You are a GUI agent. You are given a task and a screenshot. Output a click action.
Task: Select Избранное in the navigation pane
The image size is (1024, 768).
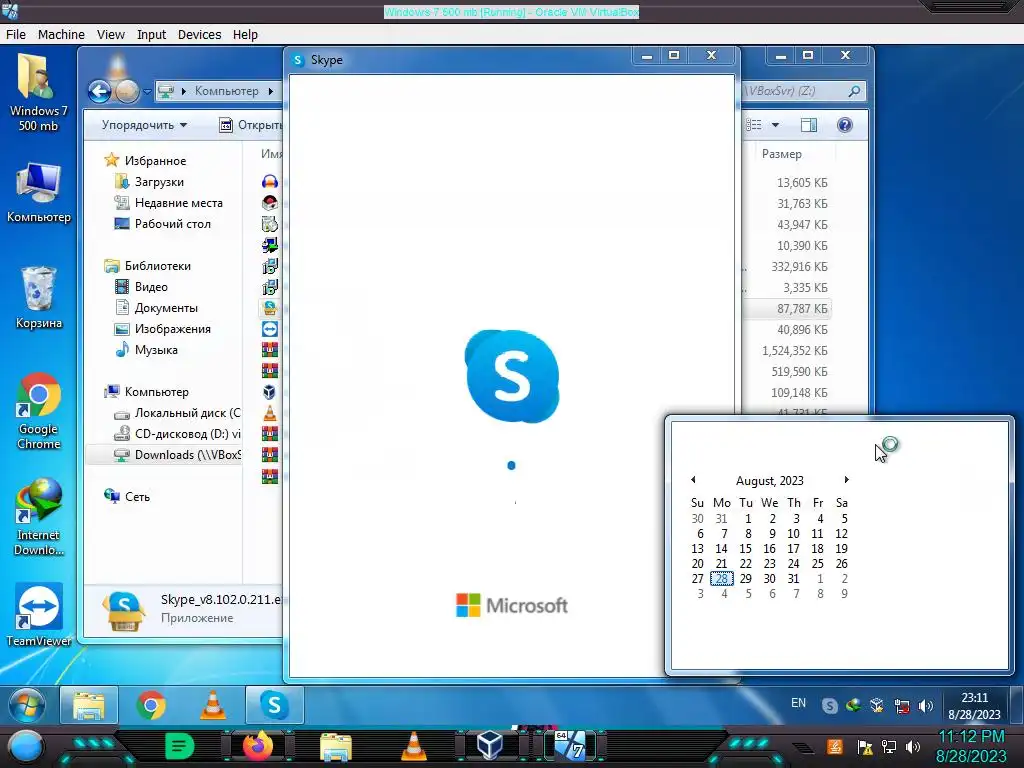[155, 161]
